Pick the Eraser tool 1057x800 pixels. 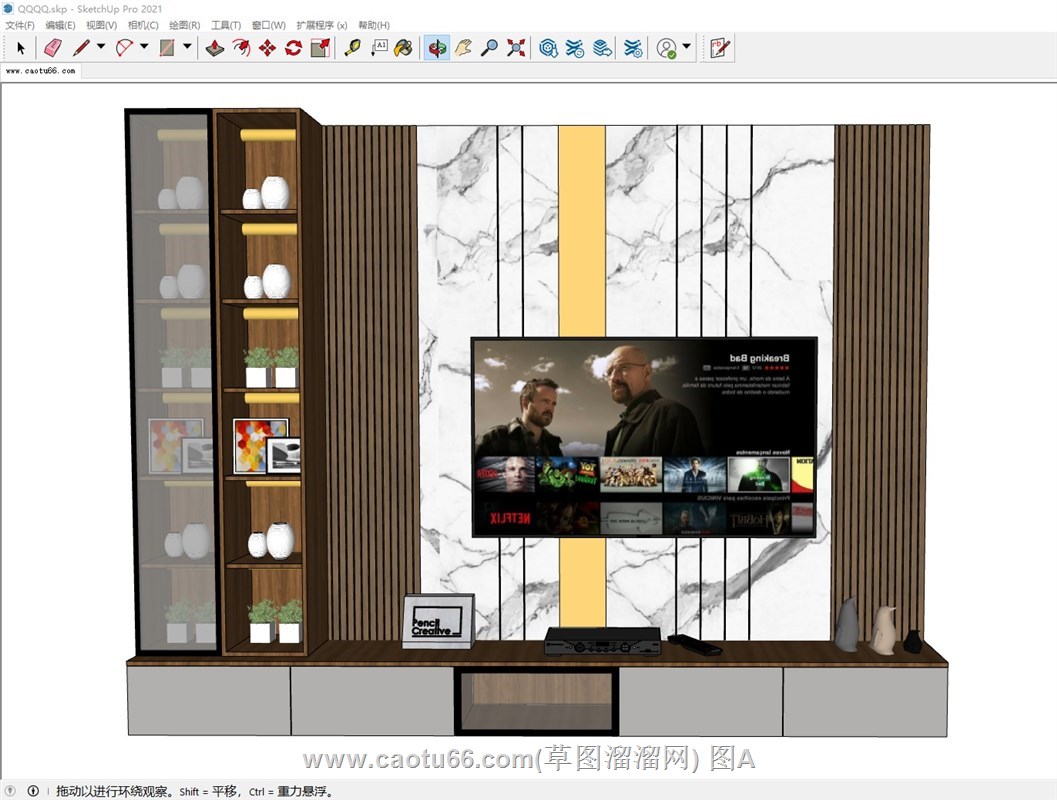point(53,47)
